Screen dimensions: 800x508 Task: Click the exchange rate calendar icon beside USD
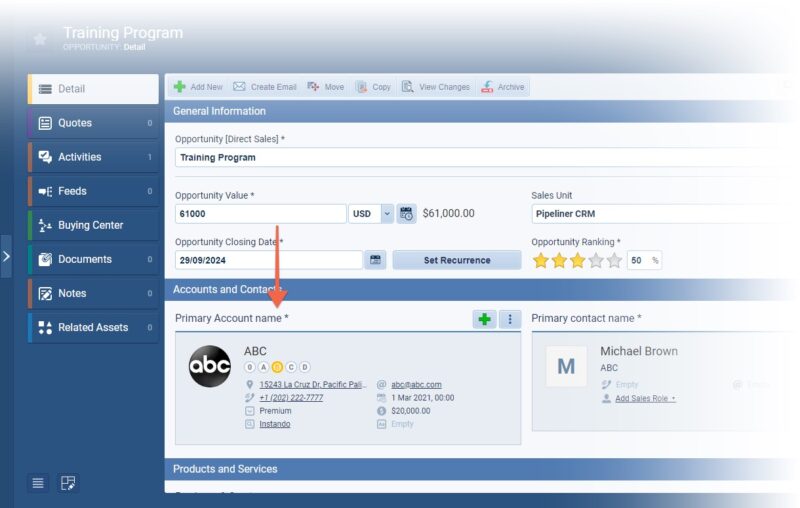(406, 214)
